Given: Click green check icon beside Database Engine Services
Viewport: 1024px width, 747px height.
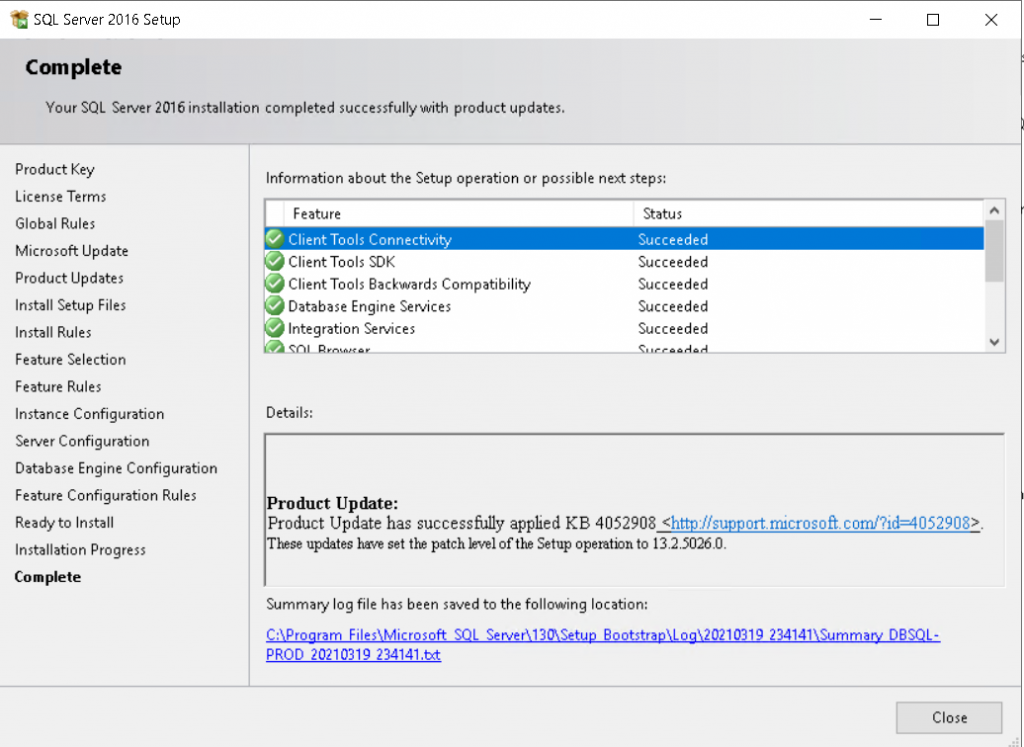Looking at the screenshot, I should point(275,306).
